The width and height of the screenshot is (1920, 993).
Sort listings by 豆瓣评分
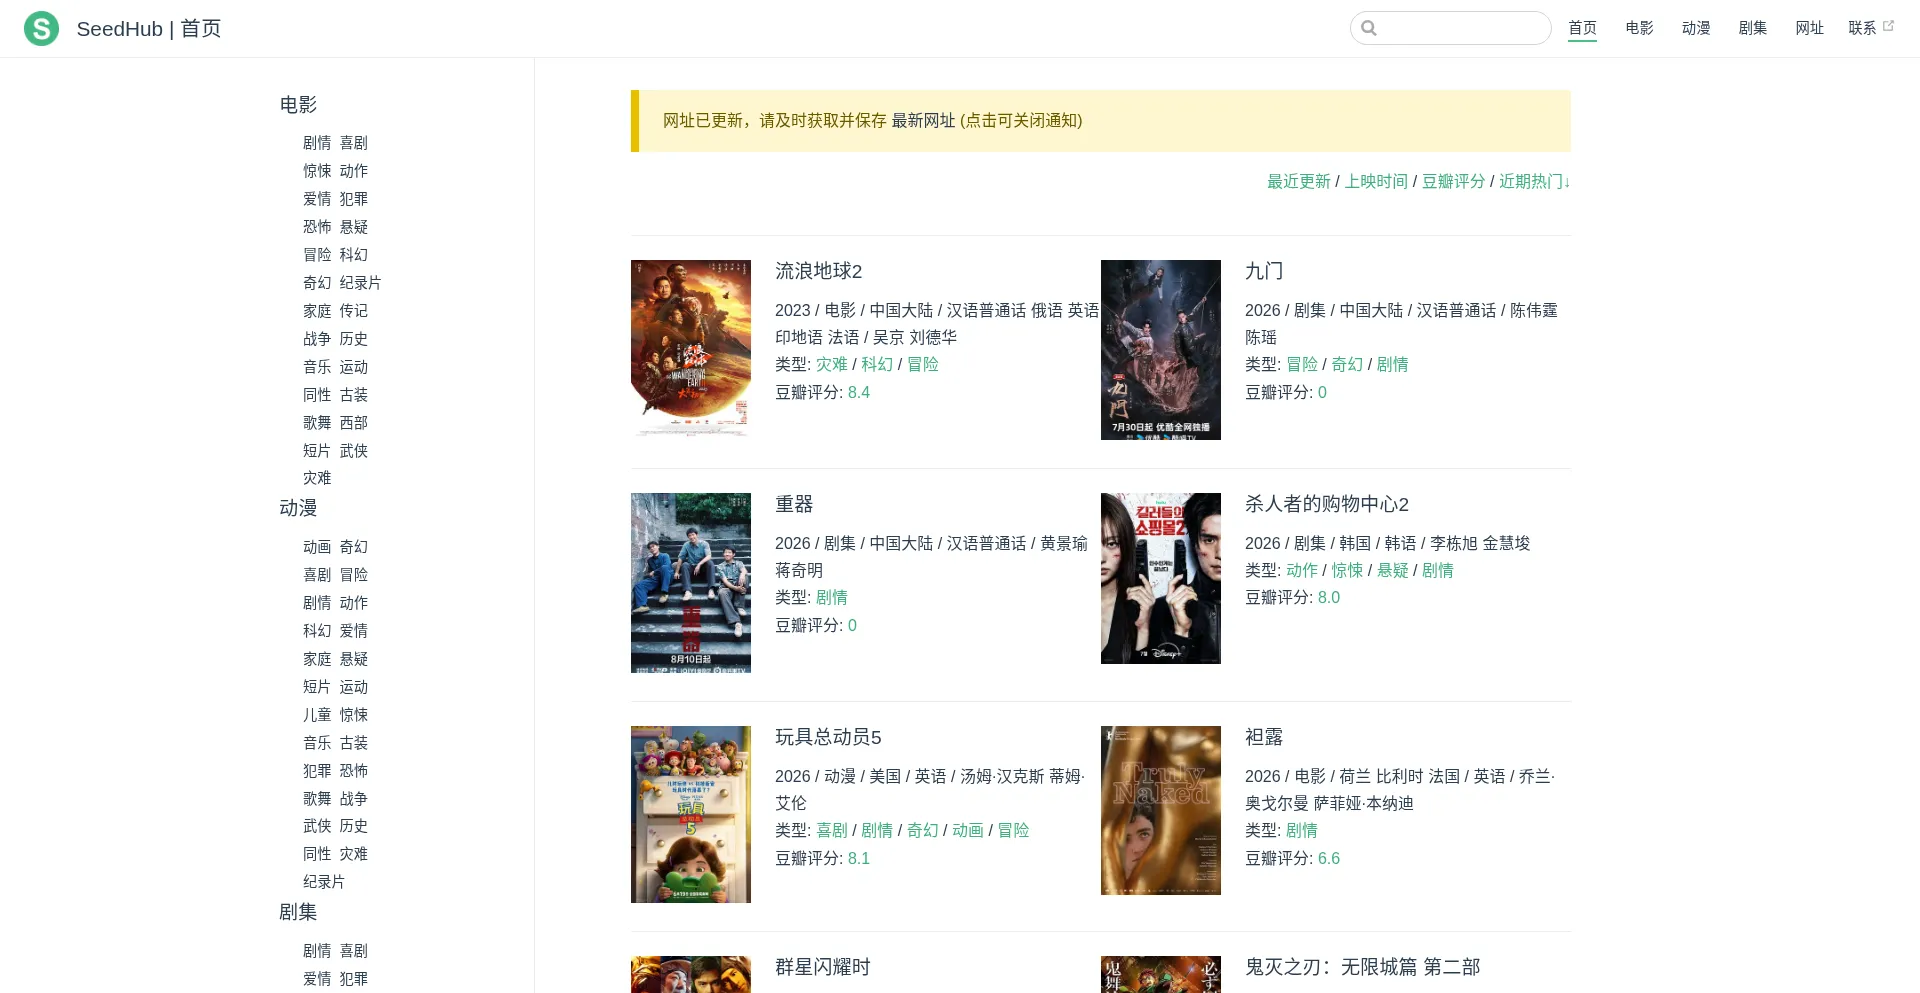click(x=1453, y=181)
